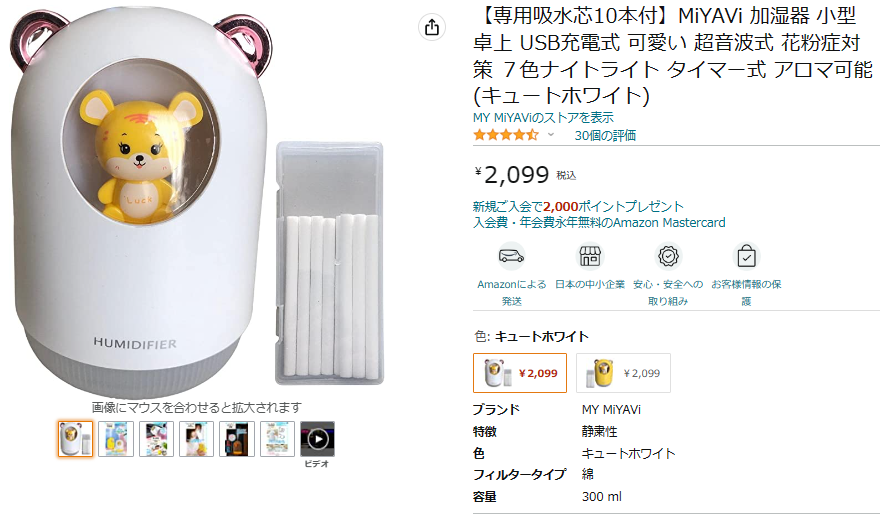Select the yellow color variant swatch
Image resolution: width=892 pixels, height=518 pixels.
(x=623, y=373)
